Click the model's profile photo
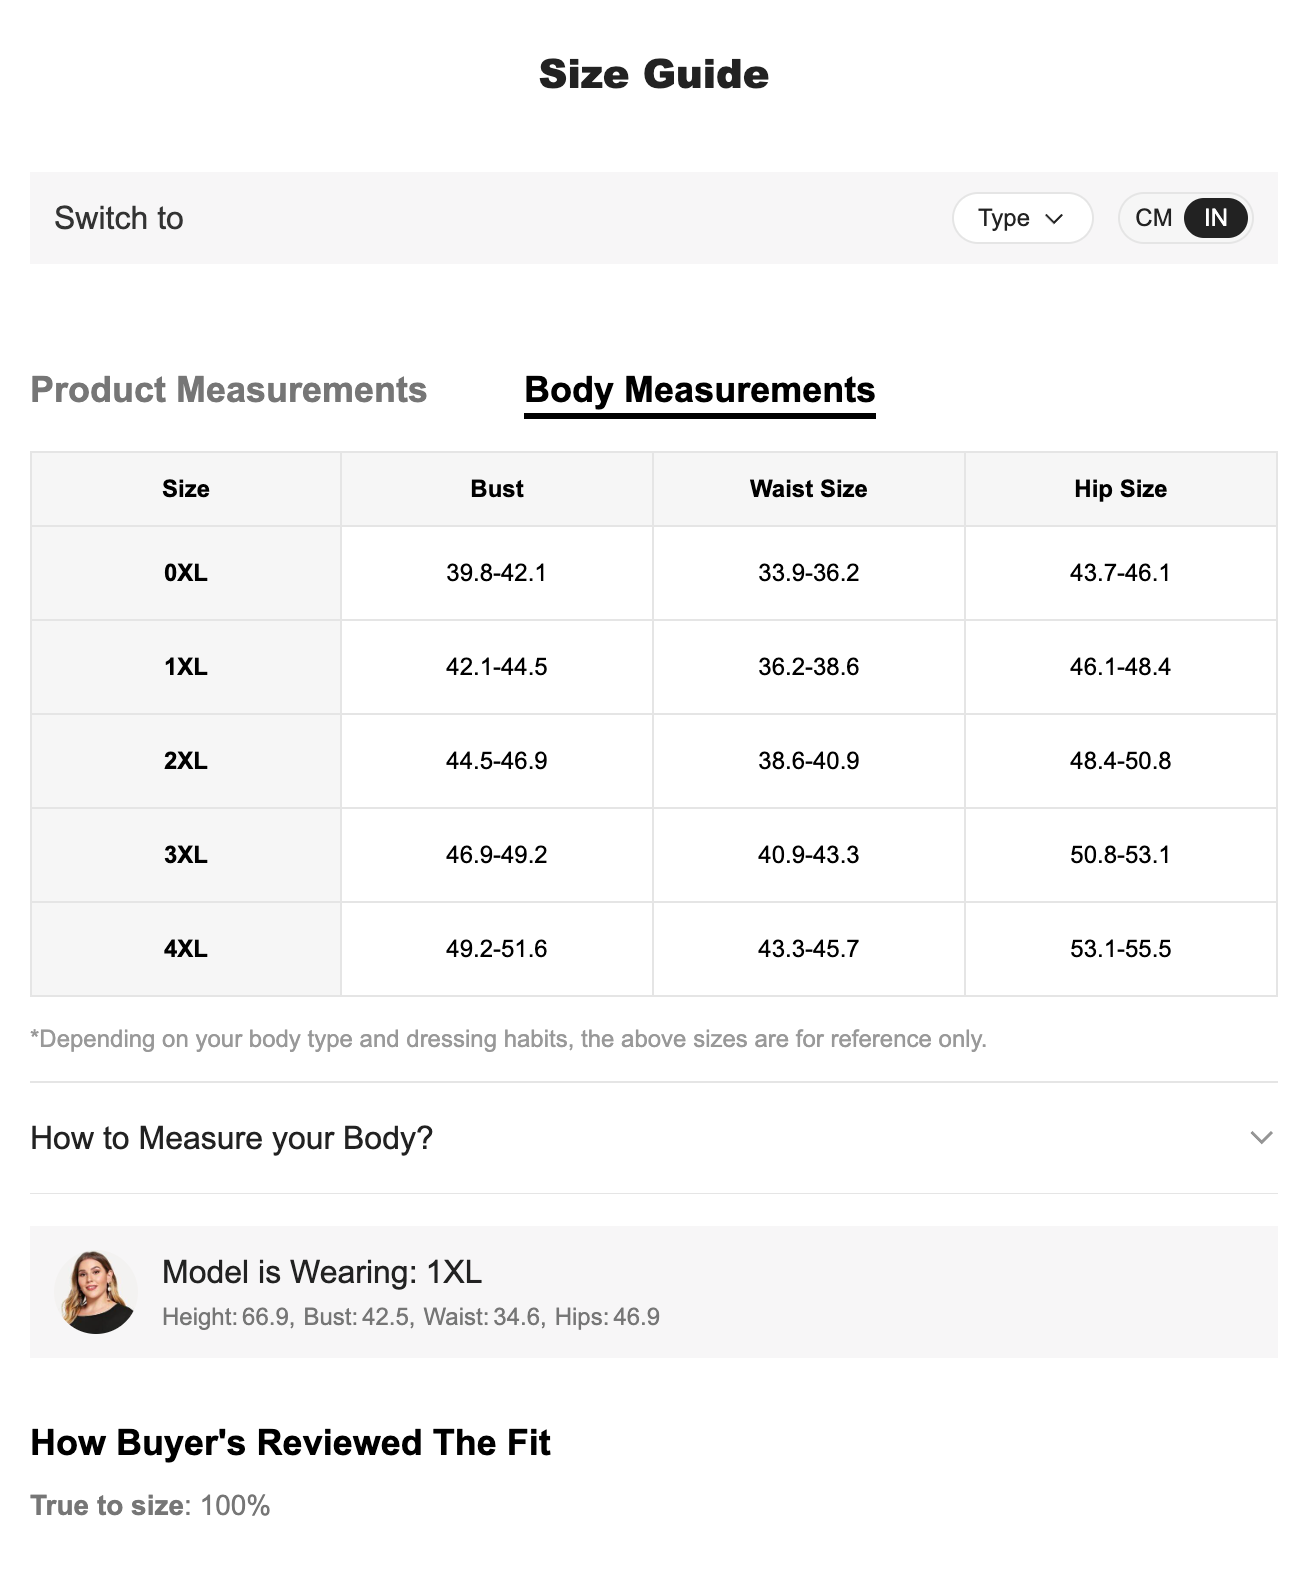This screenshot has width=1310, height=1586. pyautogui.click(x=96, y=1291)
